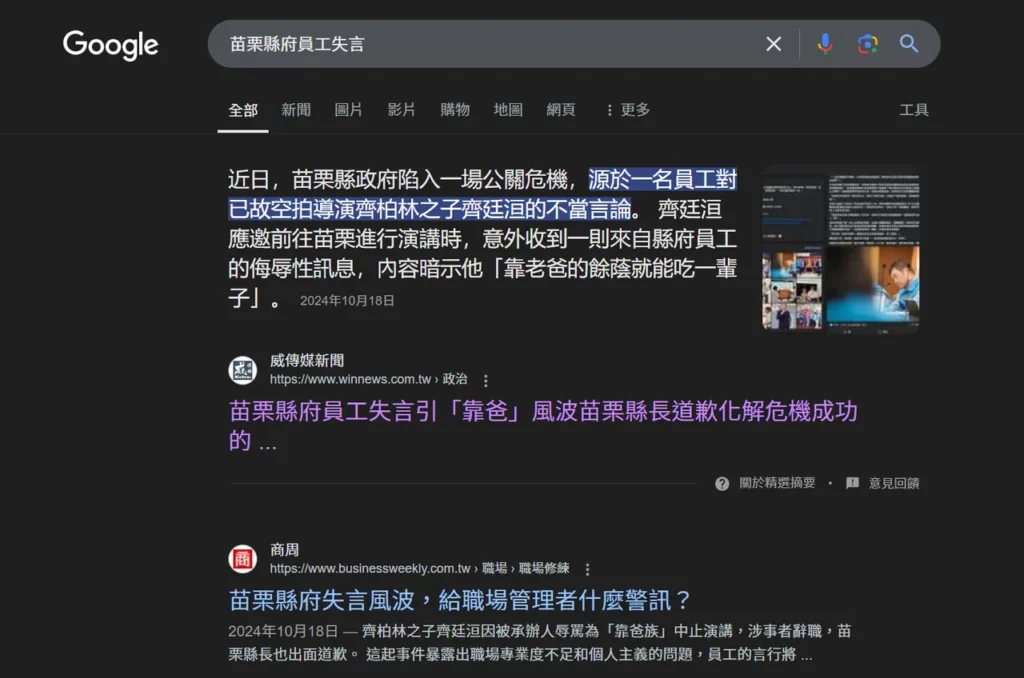Screen dimensions: 1024x678
Task: Switch to the 影片 tab
Action: click(401, 110)
